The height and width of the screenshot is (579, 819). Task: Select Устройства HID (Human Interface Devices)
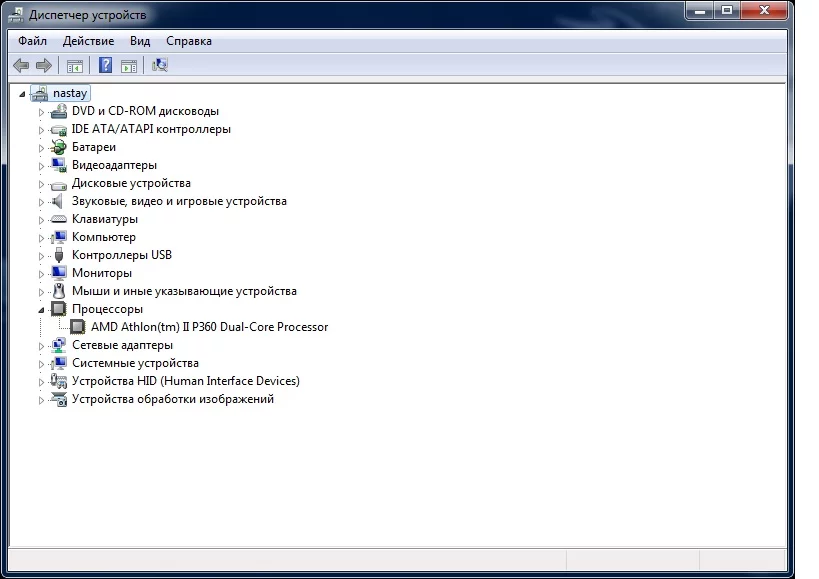point(186,381)
